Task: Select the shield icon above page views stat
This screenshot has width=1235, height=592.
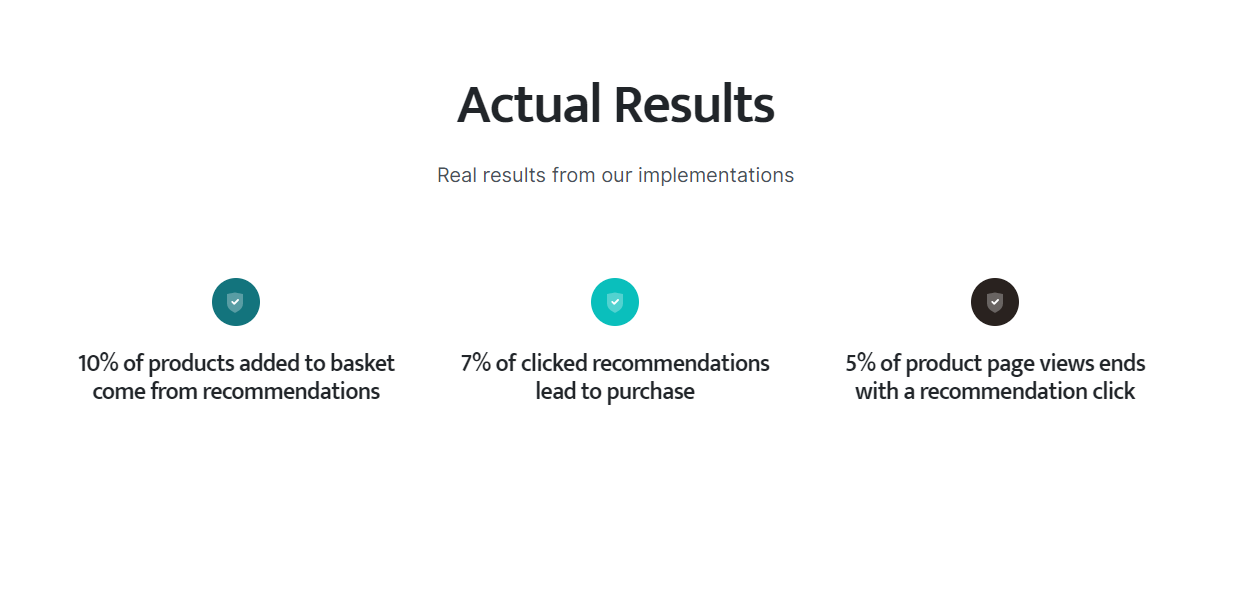Action: tap(995, 302)
